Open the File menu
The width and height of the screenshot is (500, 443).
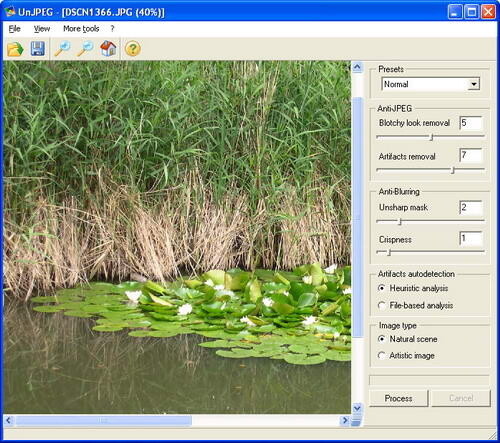coord(14,29)
